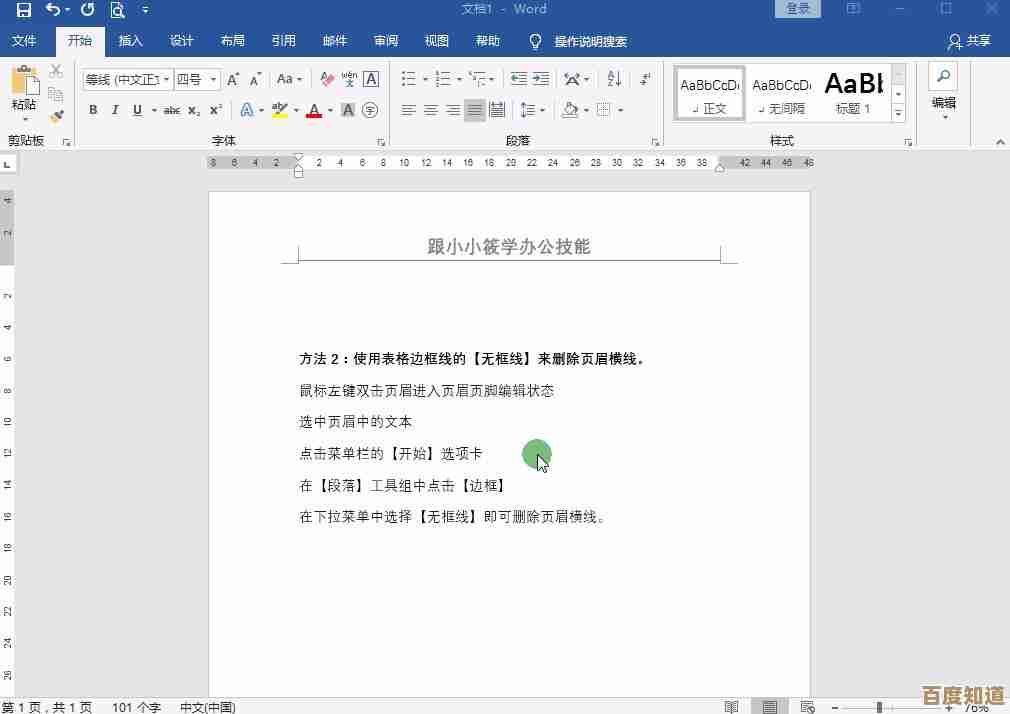Toggle Justify paragraph alignment
The image size is (1010, 714).
coord(475,110)
